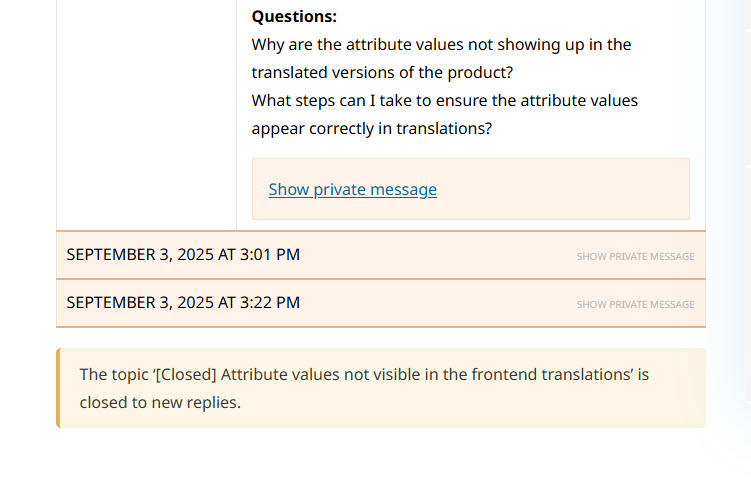
Task: Click the 'Show private message' link
Action: tap(352, 189)
